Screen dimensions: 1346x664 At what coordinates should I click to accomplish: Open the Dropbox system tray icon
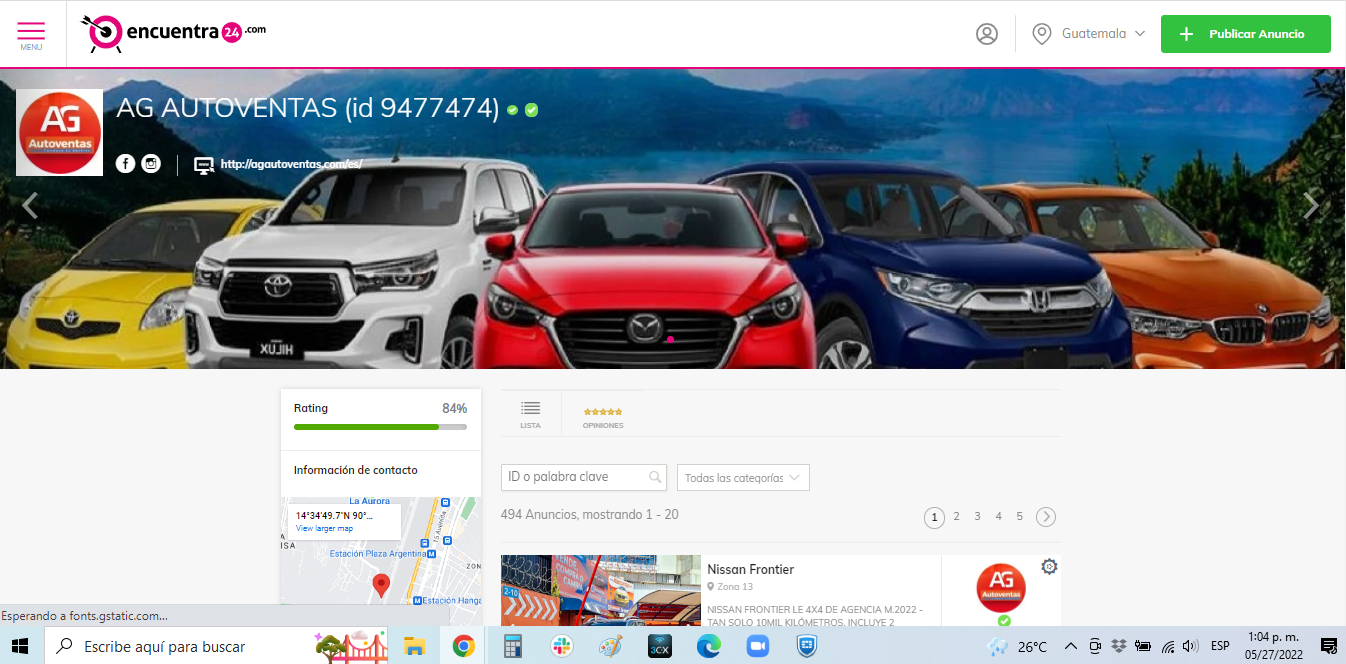(1119, 646)
